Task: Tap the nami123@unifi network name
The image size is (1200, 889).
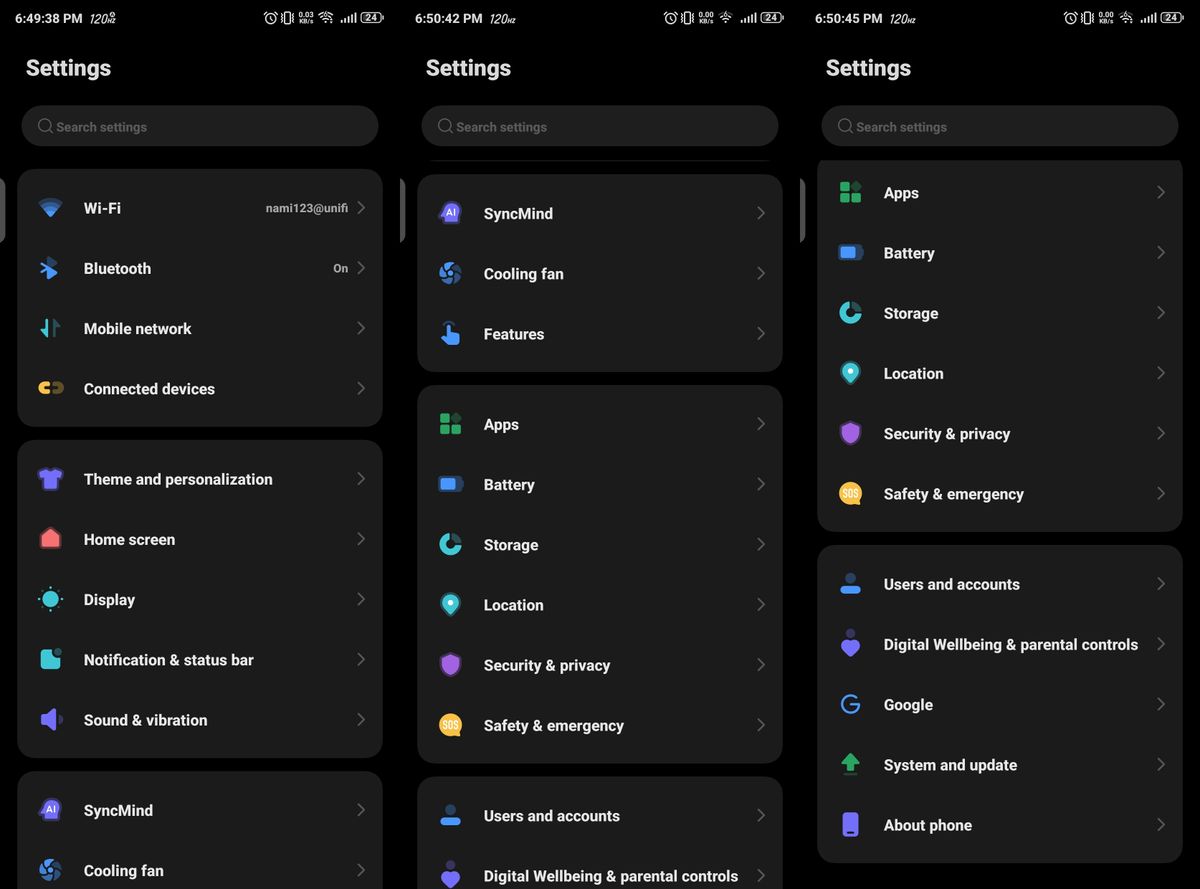Action: (307, 208)
